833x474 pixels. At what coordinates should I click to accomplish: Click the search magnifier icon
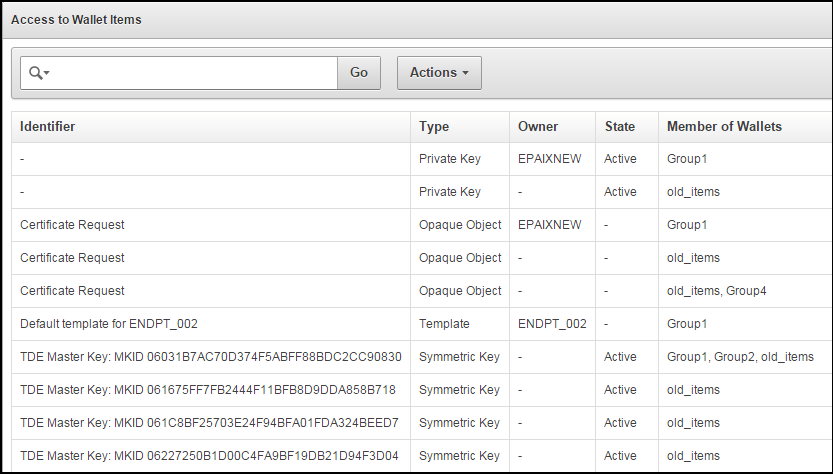[39, 73]
